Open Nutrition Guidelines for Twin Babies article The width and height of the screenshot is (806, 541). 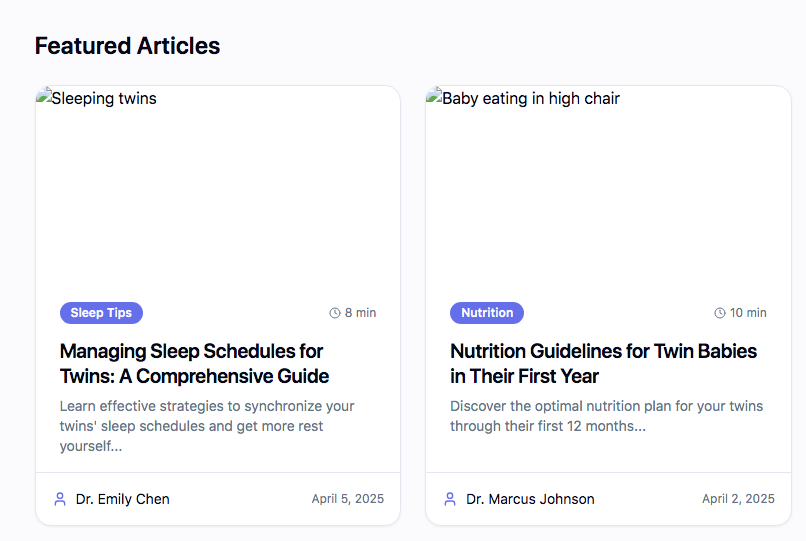point(603,364)
